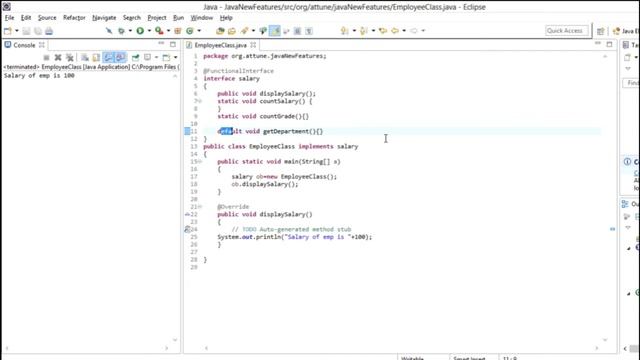
Task: Click the New Java Class icon
Action: (190, 31)
